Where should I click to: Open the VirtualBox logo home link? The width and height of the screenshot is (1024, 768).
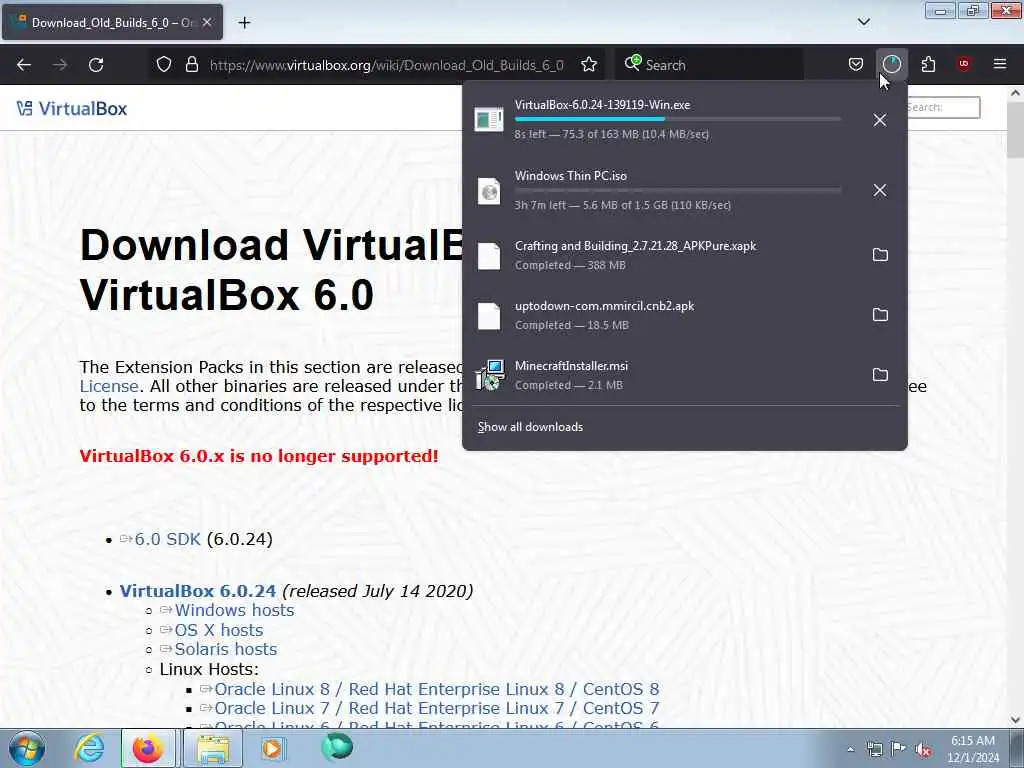click(x=72, y=108)
